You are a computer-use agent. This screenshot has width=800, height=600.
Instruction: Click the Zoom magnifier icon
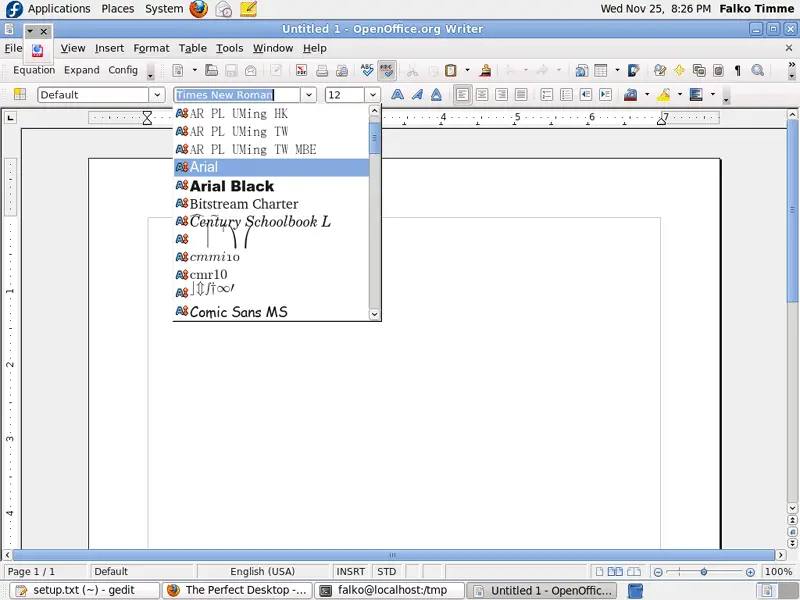tap(758, 70)
